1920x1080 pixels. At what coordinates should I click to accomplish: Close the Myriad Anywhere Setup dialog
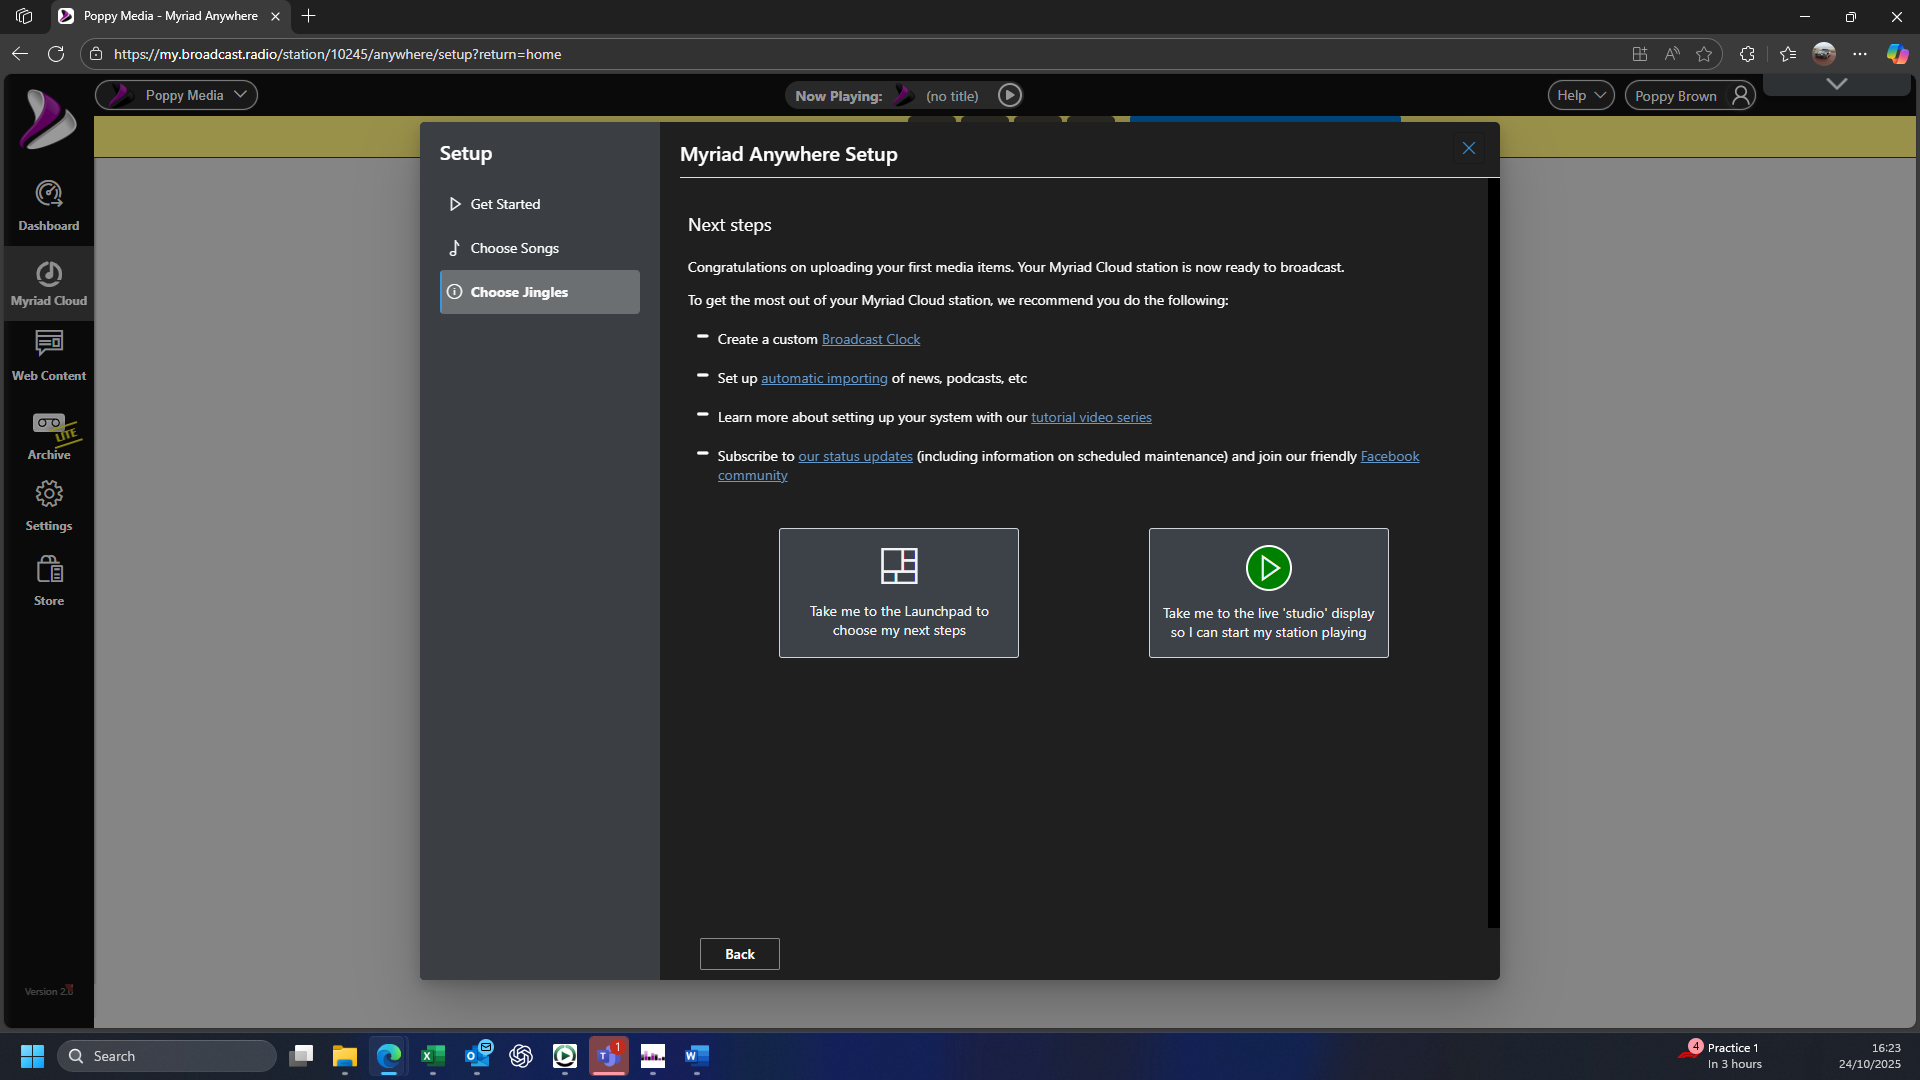[x=1468, y=148]
